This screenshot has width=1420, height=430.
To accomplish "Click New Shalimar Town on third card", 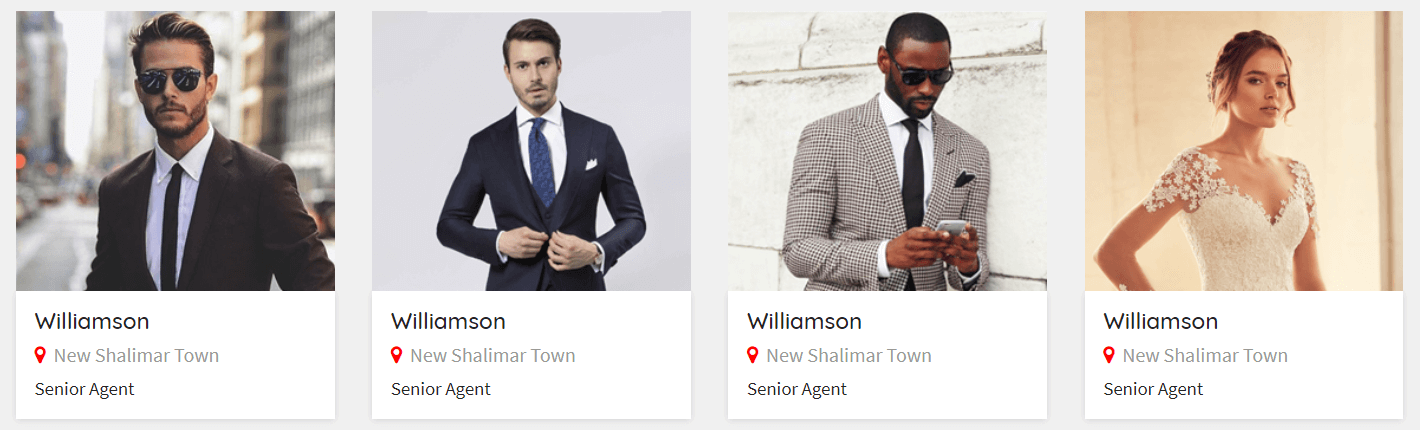I will click(x=848, y=355).
